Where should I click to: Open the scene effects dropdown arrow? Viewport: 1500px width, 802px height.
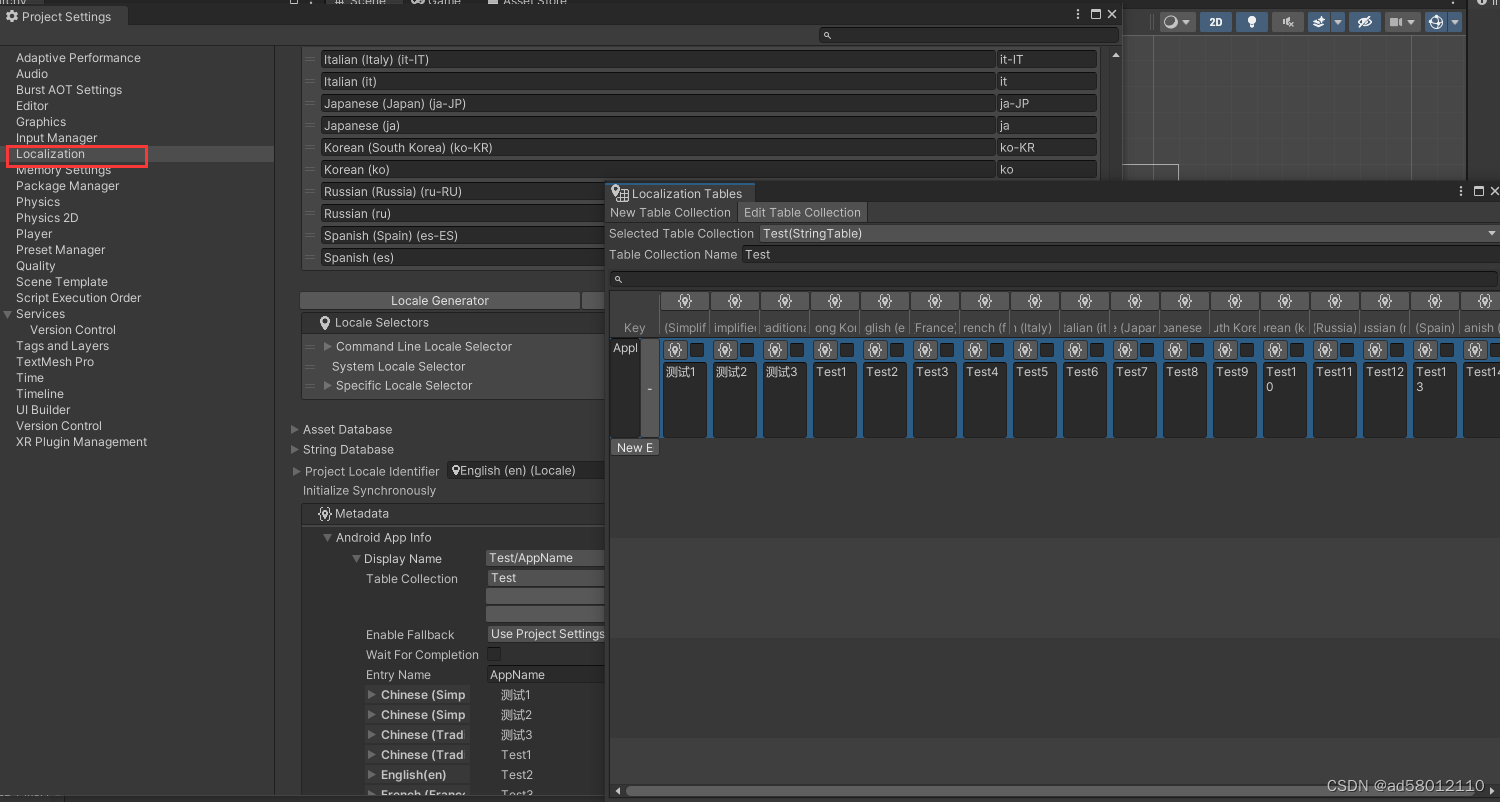pos(1337,22)
